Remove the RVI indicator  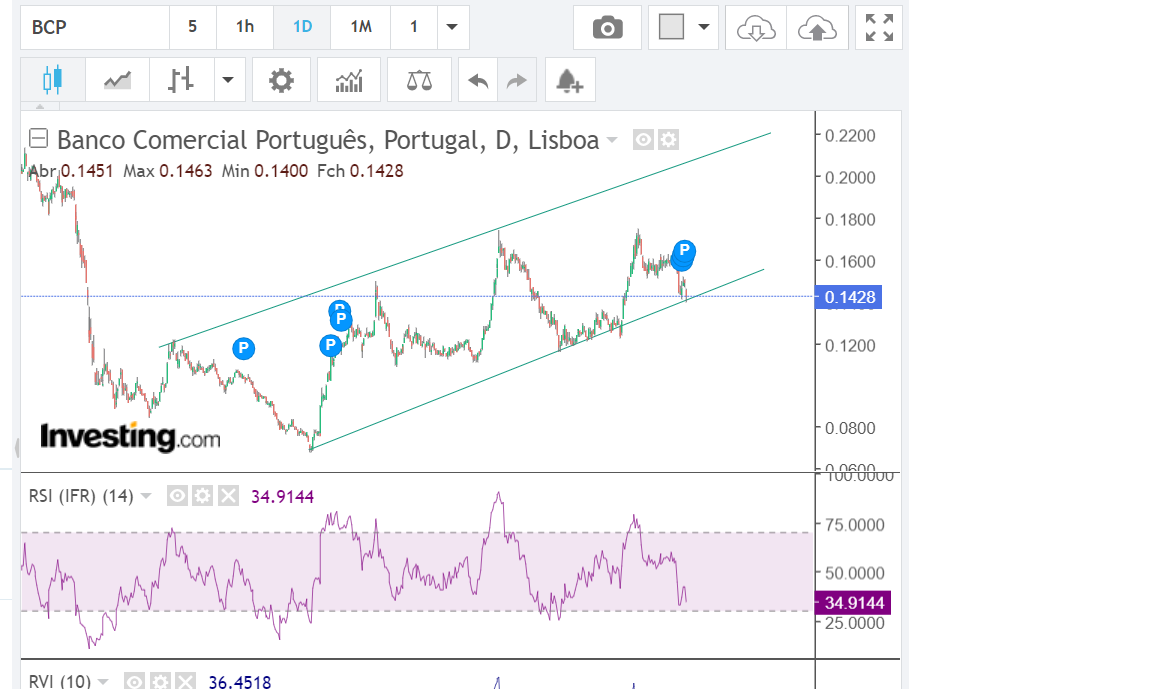point(185,682)
